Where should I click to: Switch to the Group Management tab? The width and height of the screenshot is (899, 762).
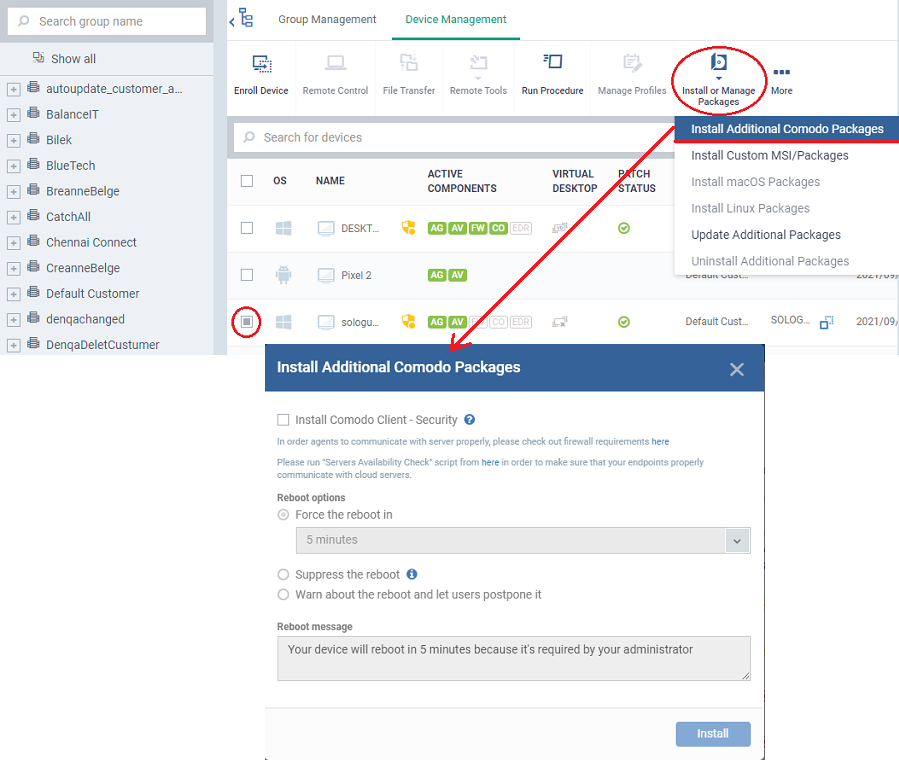click(327, 20)
